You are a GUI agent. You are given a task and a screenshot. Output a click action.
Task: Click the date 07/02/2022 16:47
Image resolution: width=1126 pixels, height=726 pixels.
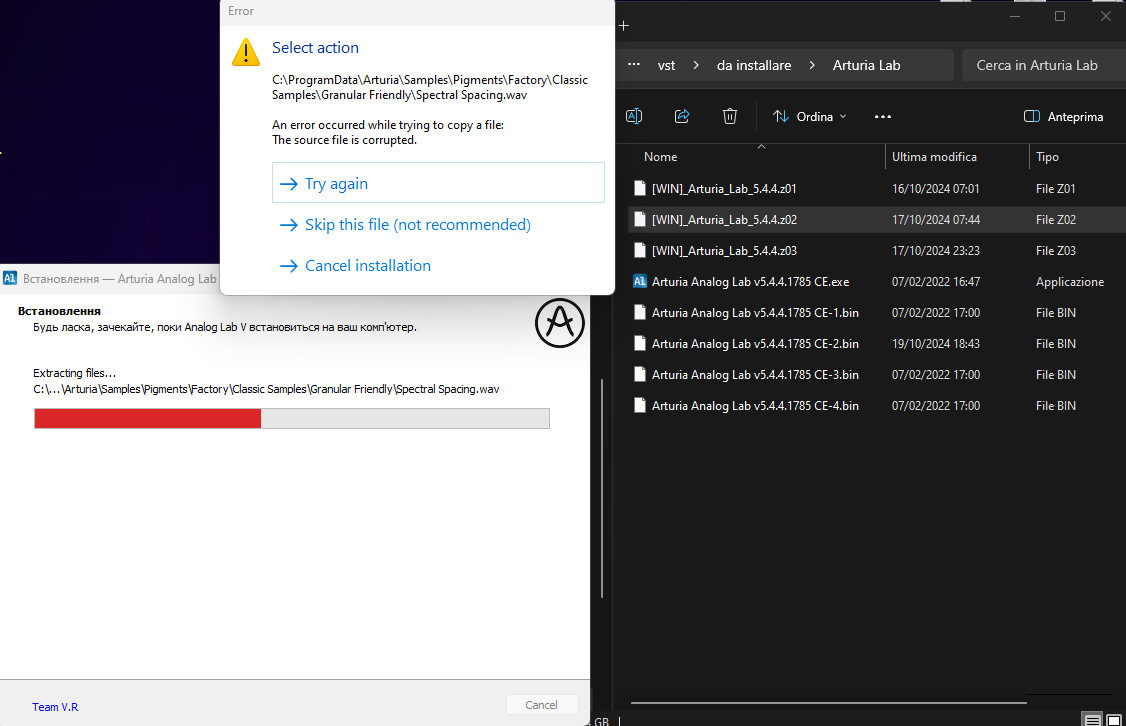(936, 281)
